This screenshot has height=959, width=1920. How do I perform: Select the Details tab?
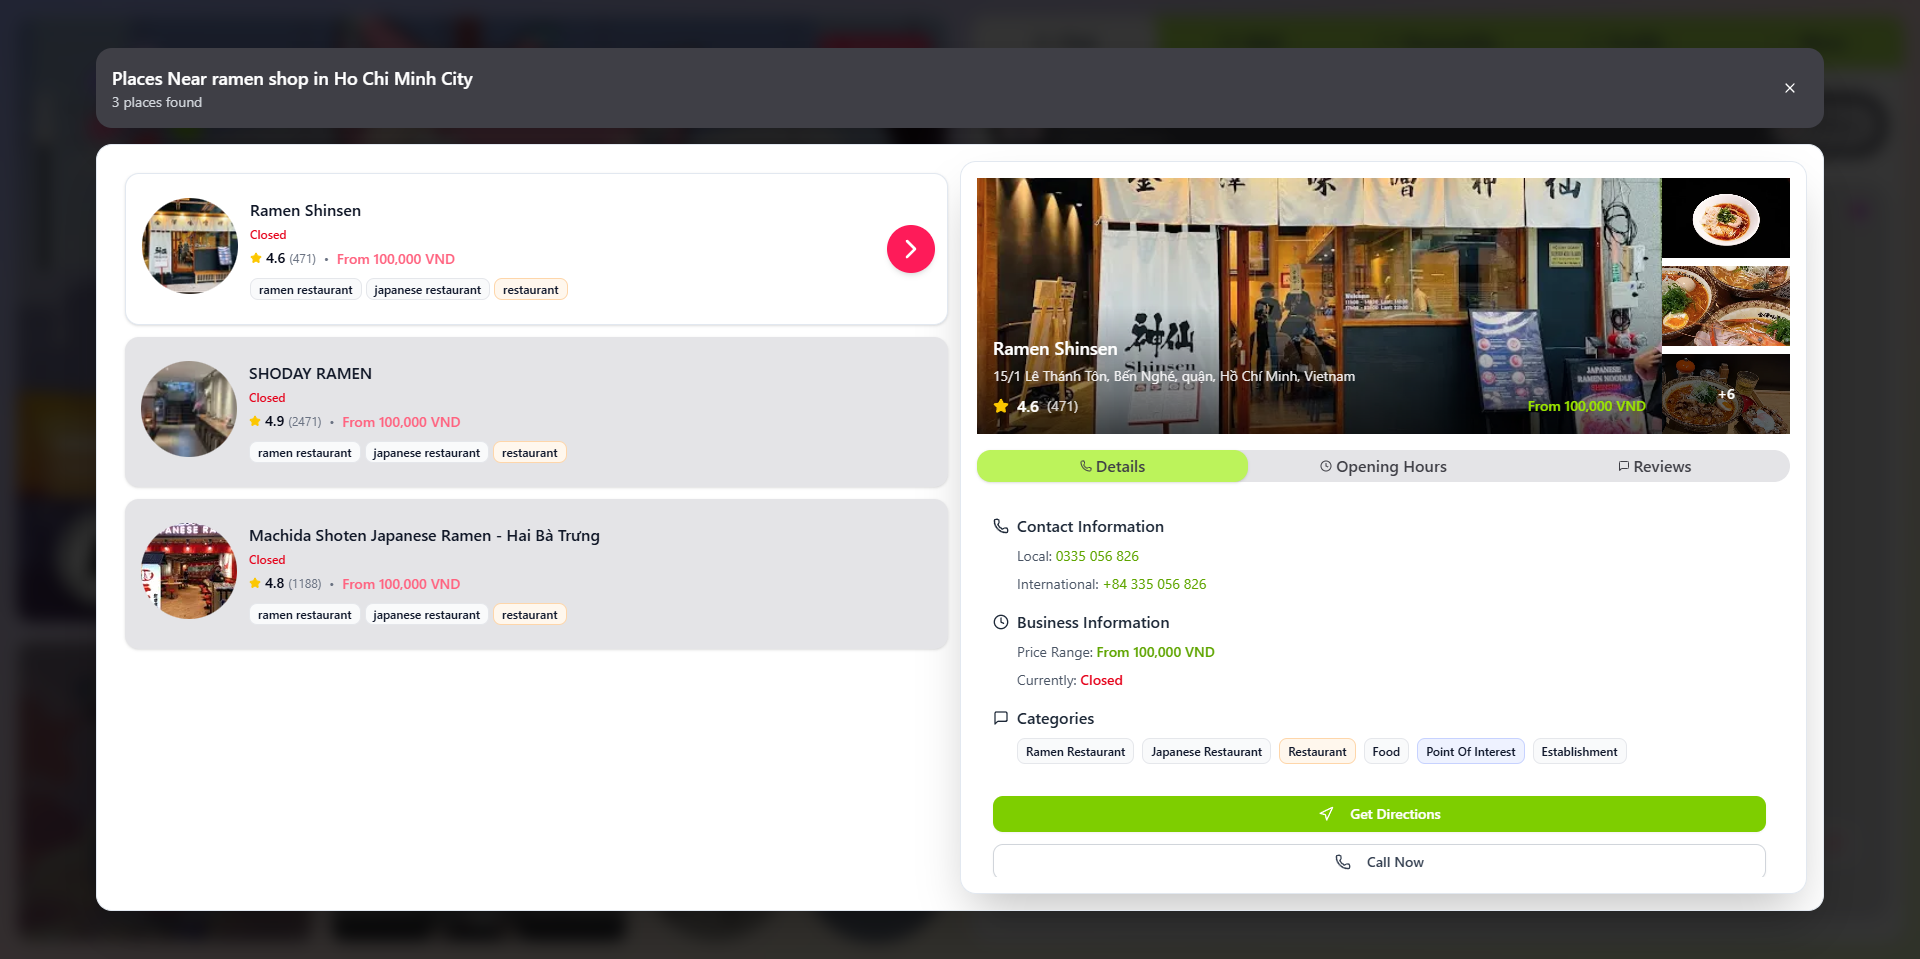pos(1112,467)
